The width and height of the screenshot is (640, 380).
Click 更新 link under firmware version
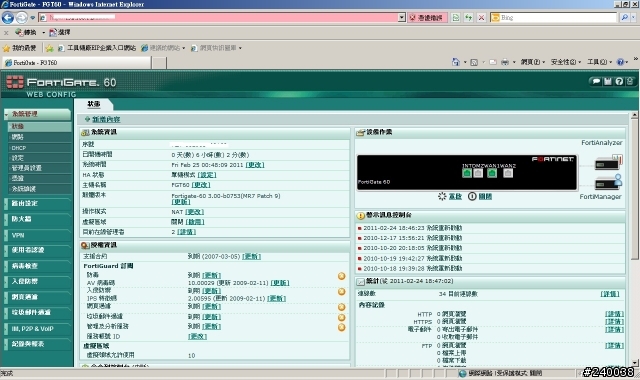click(x=181, y=202)
